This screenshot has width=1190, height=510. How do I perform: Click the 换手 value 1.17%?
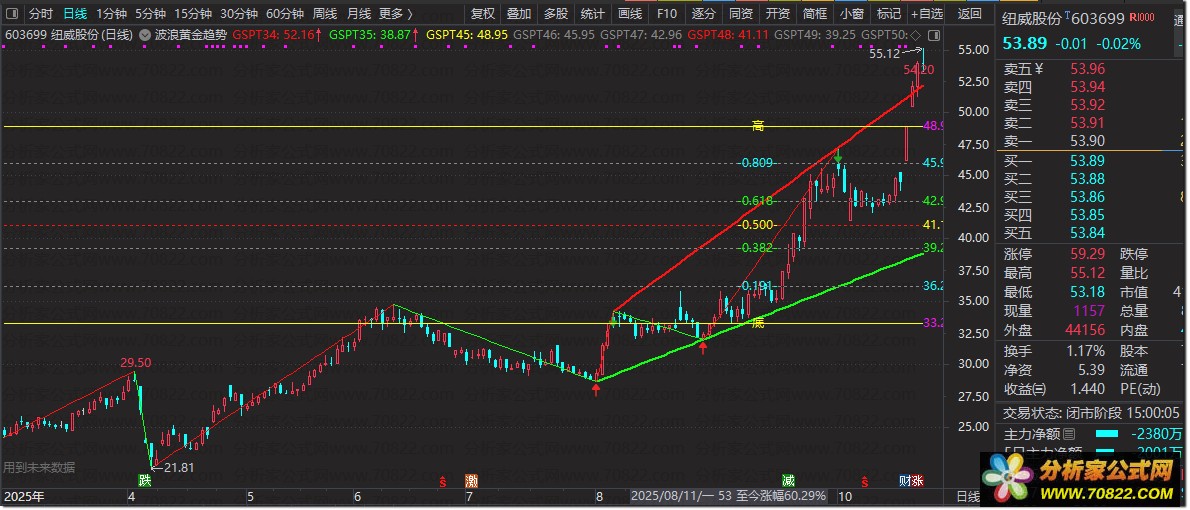[x=1084, y=351]
